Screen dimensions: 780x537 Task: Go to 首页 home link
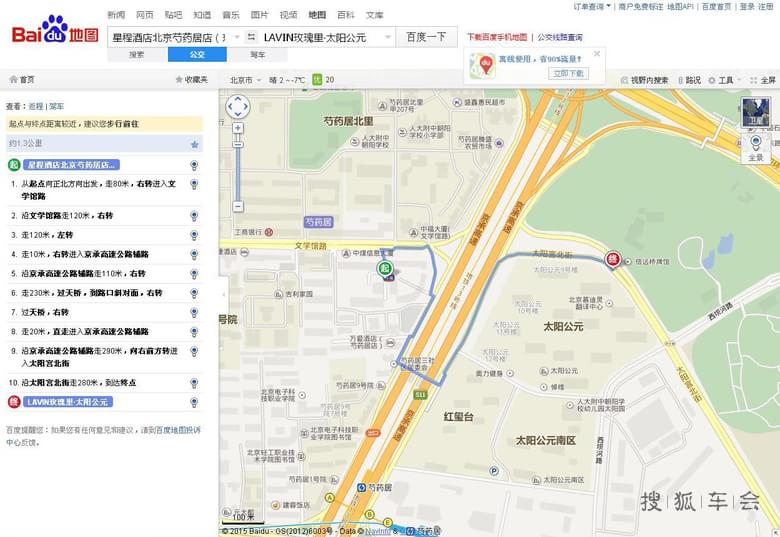(x=22, y=80)
